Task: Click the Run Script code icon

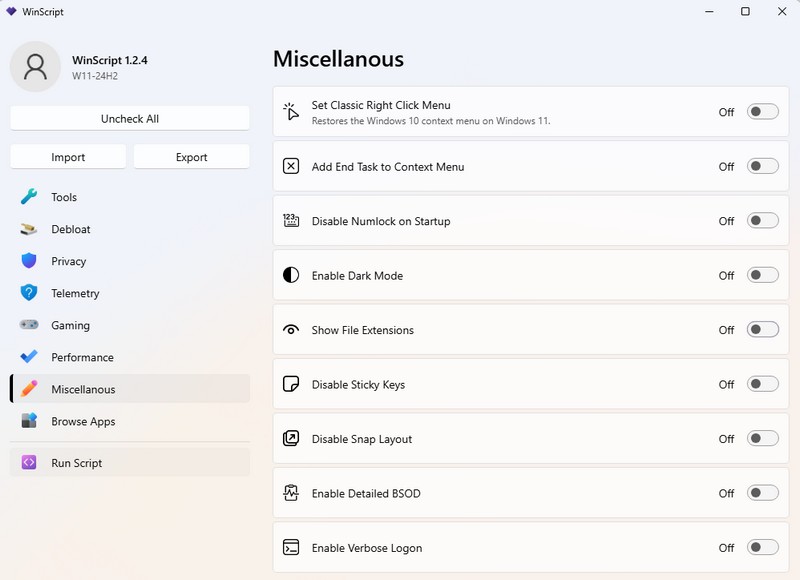Action: tap(29, 463)
